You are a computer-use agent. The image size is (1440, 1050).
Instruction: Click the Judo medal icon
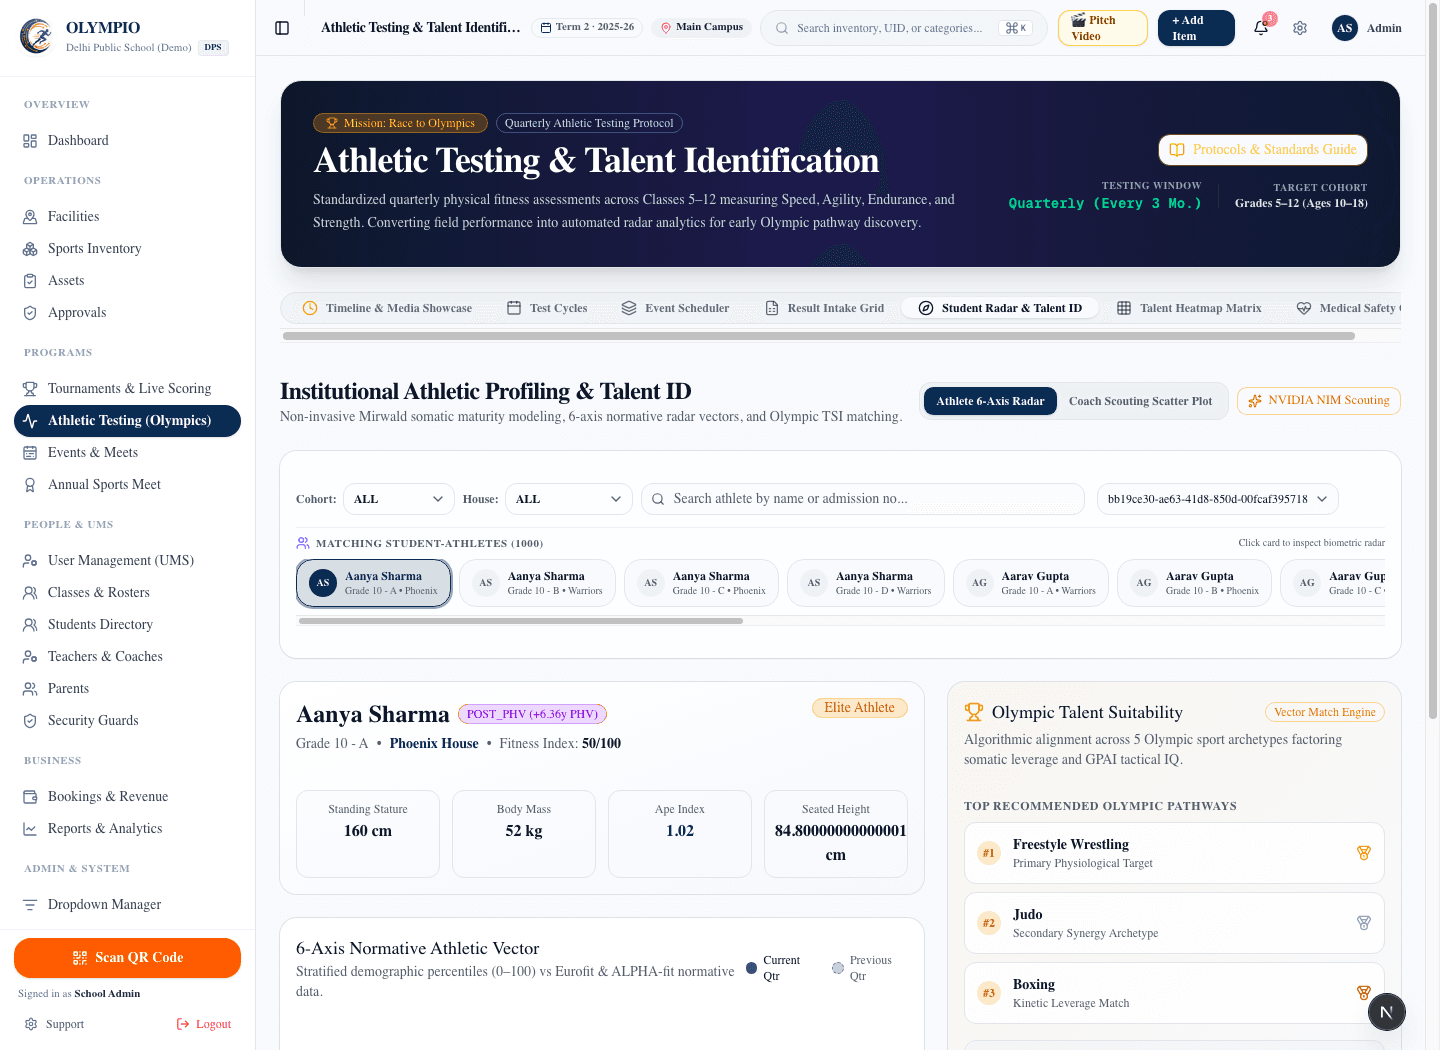click(1364, 923)
